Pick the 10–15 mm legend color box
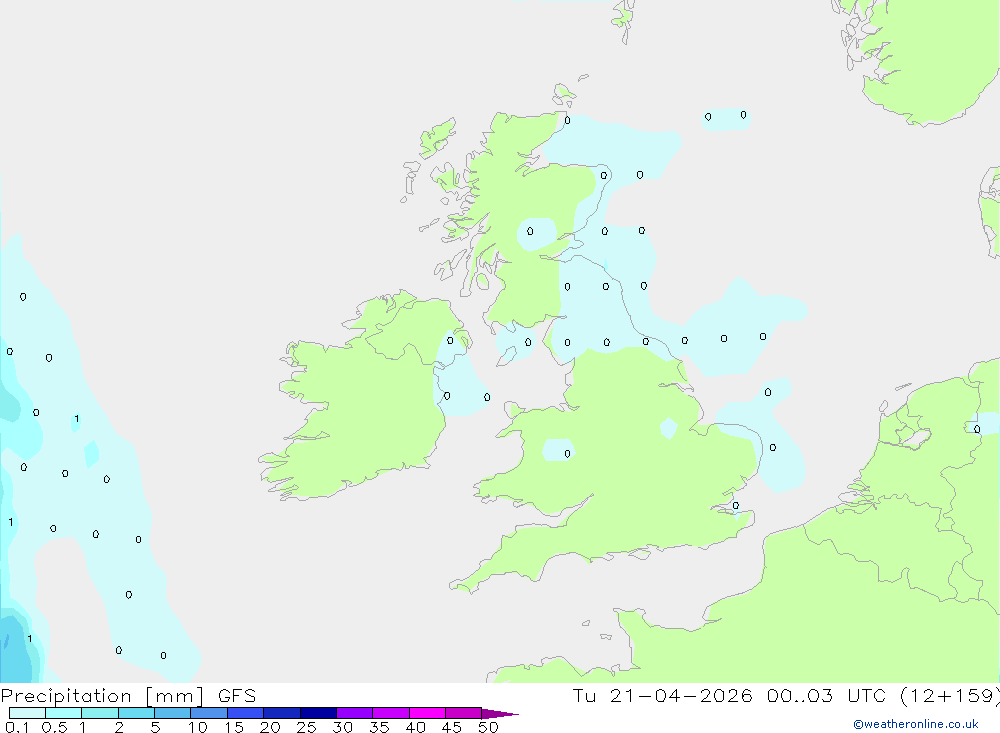This screenshot has height=733, width=1000. (209, 713)
